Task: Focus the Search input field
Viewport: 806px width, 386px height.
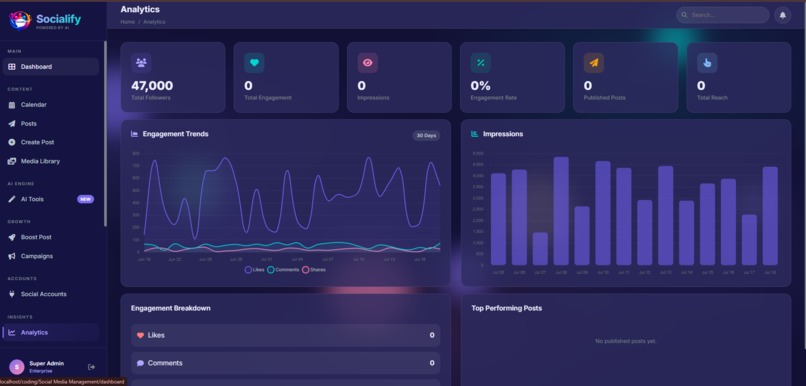Action: click(722, 15)
